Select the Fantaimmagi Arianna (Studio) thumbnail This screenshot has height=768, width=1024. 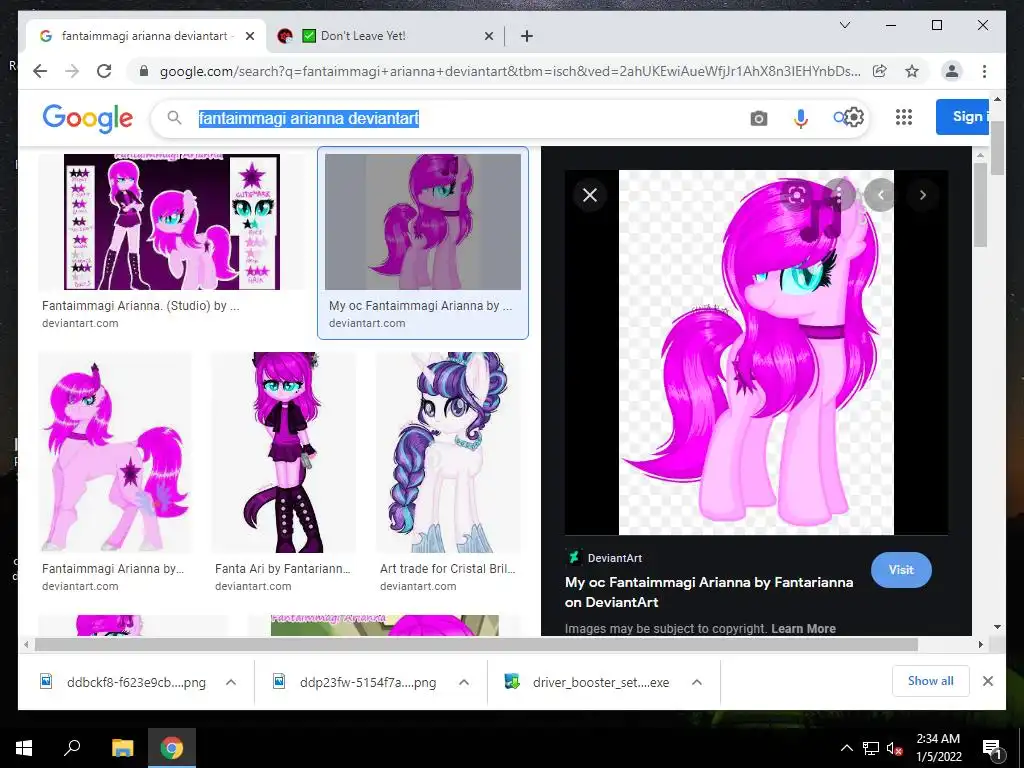171,221
